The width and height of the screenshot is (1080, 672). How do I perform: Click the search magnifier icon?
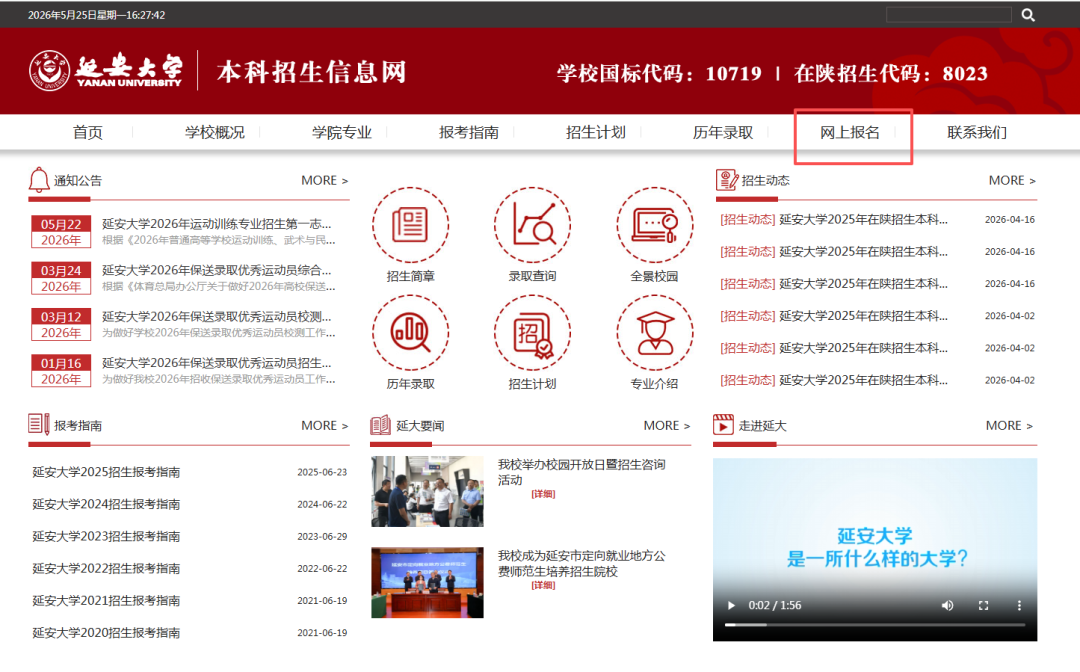click(x=1028, y=15)
